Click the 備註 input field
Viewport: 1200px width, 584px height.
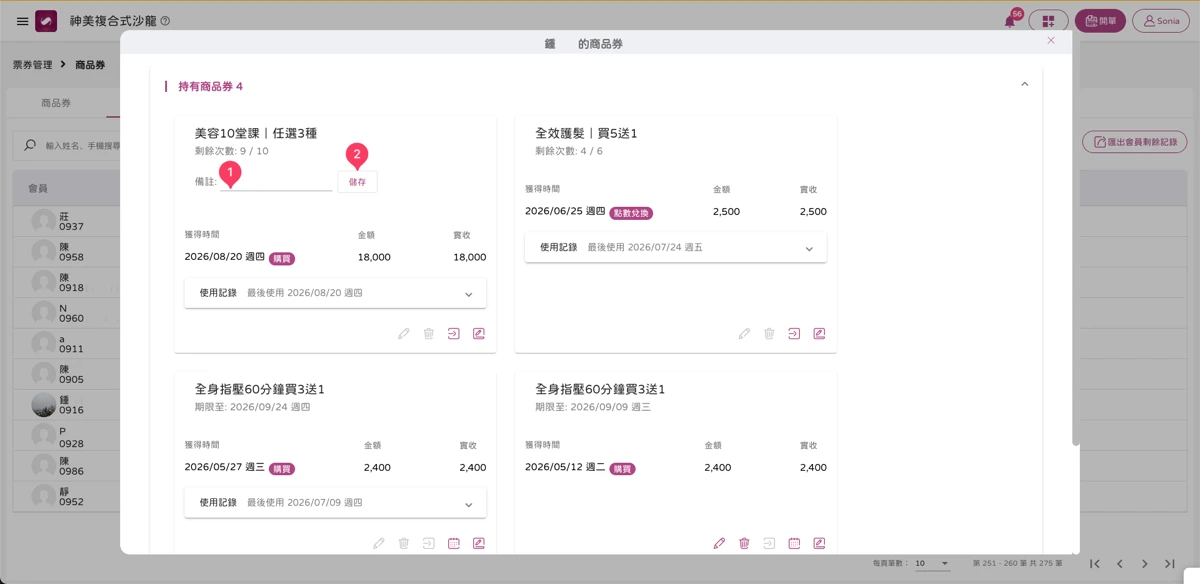276,181
